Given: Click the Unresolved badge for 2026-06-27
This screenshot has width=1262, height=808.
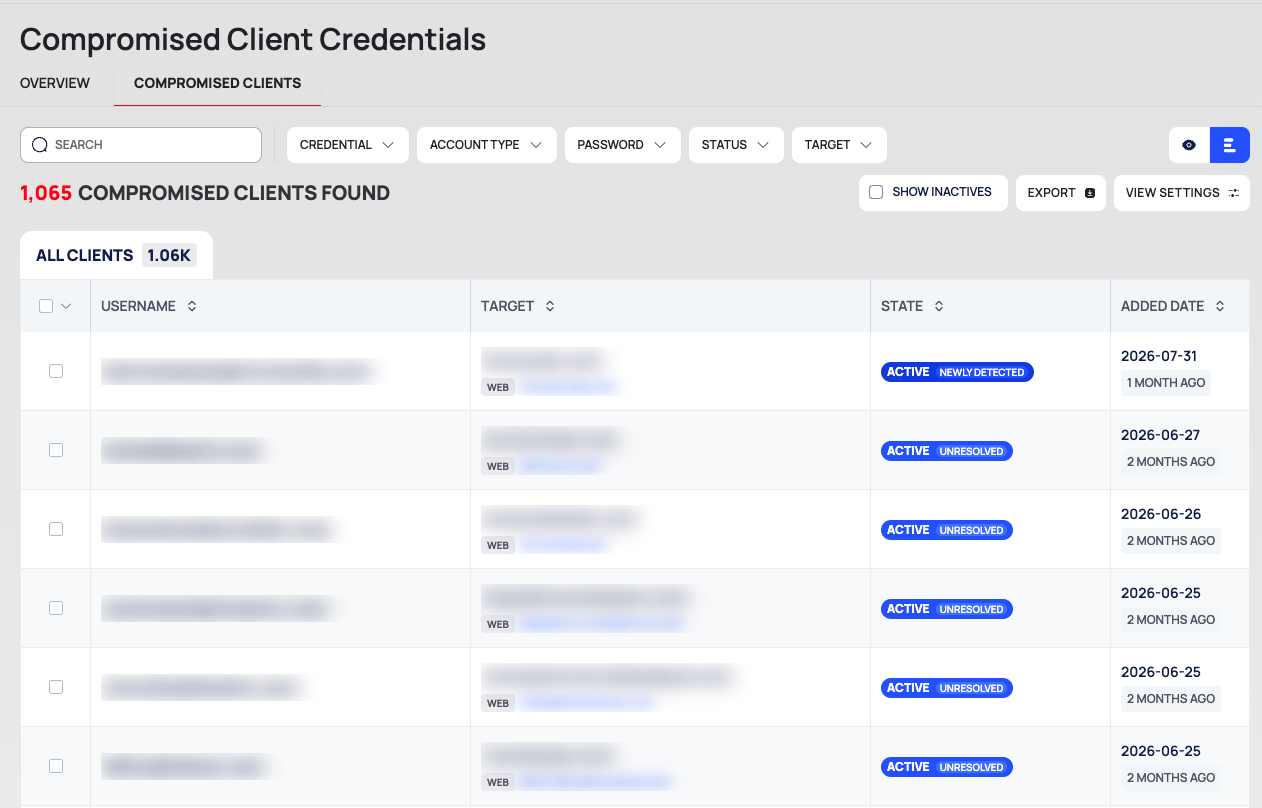Looking at the screenshot, I should click(971, 451).
